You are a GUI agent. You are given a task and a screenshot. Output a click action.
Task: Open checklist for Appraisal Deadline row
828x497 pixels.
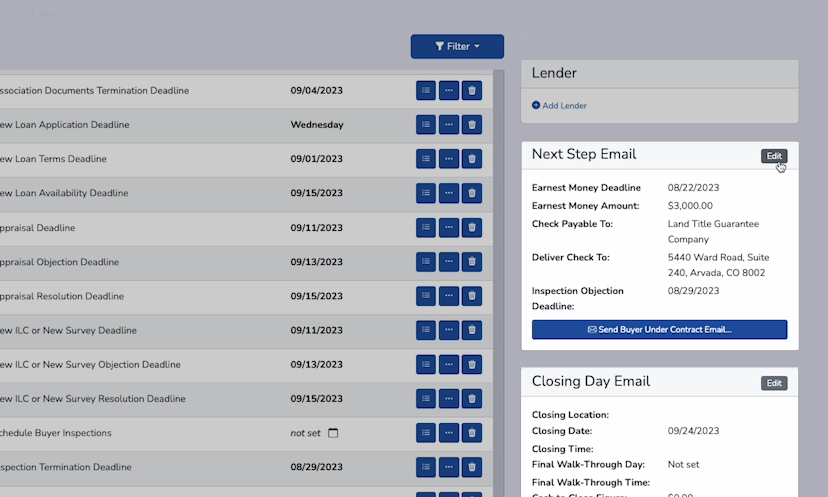(x=426, y=228)
